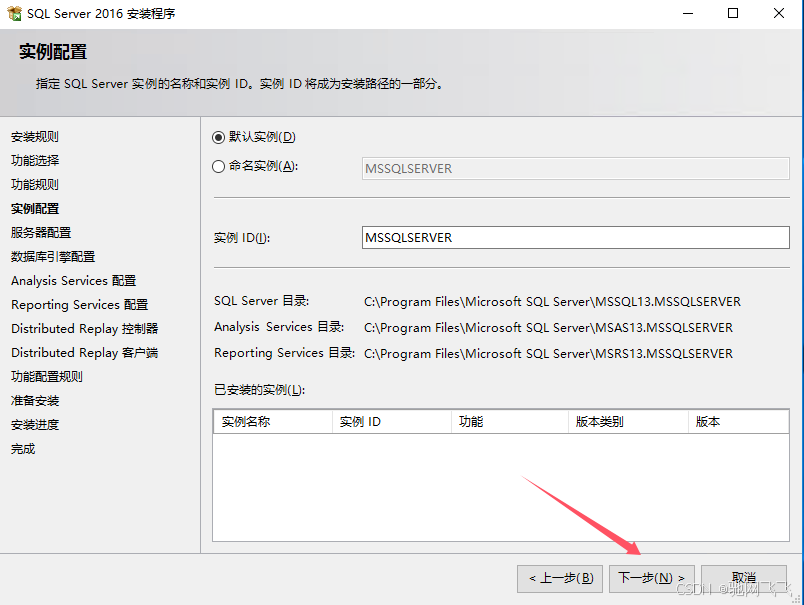Open the 数据库引擎配置 step in sidebar

point(53,257)
